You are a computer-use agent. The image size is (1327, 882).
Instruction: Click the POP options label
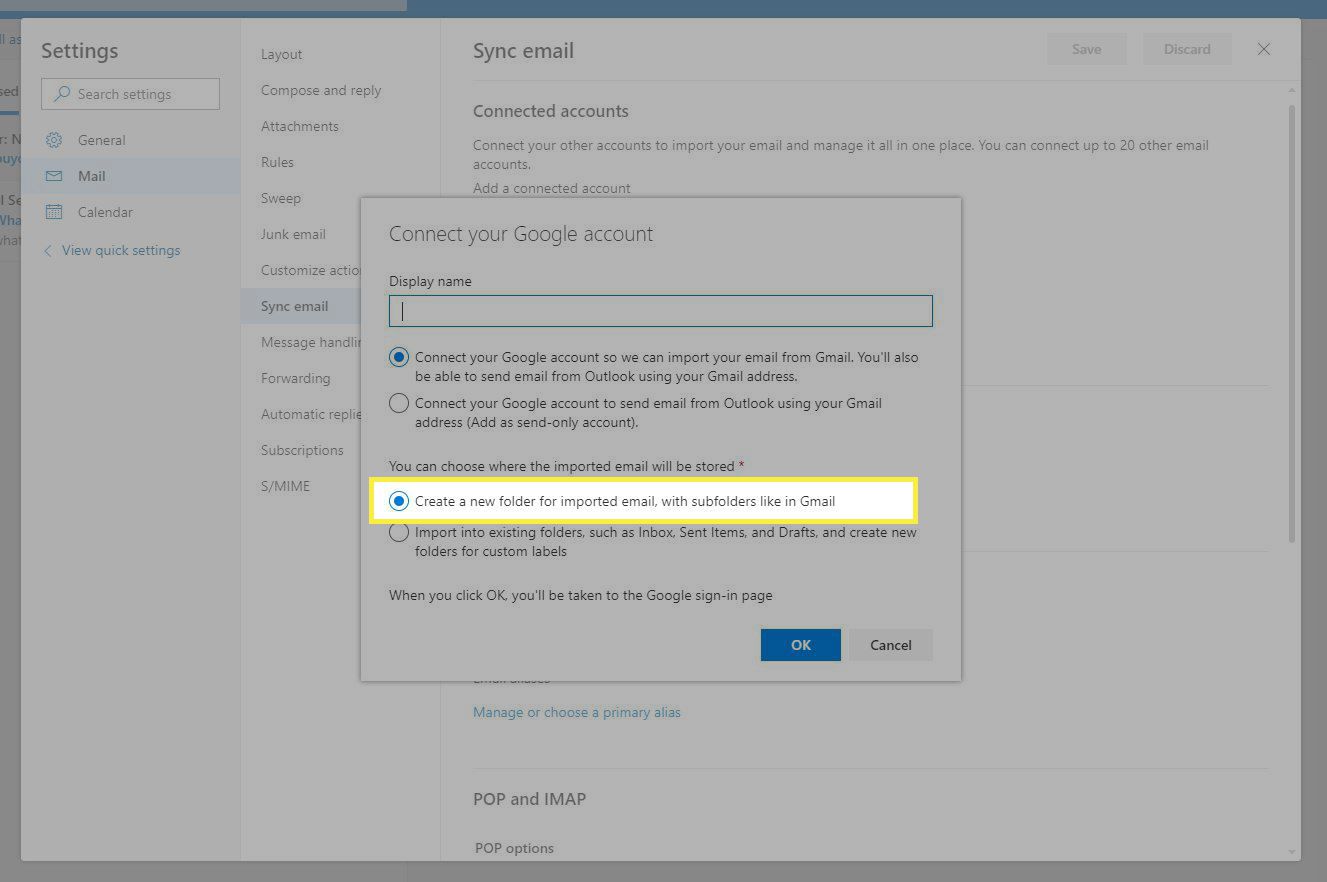point(514,848)
